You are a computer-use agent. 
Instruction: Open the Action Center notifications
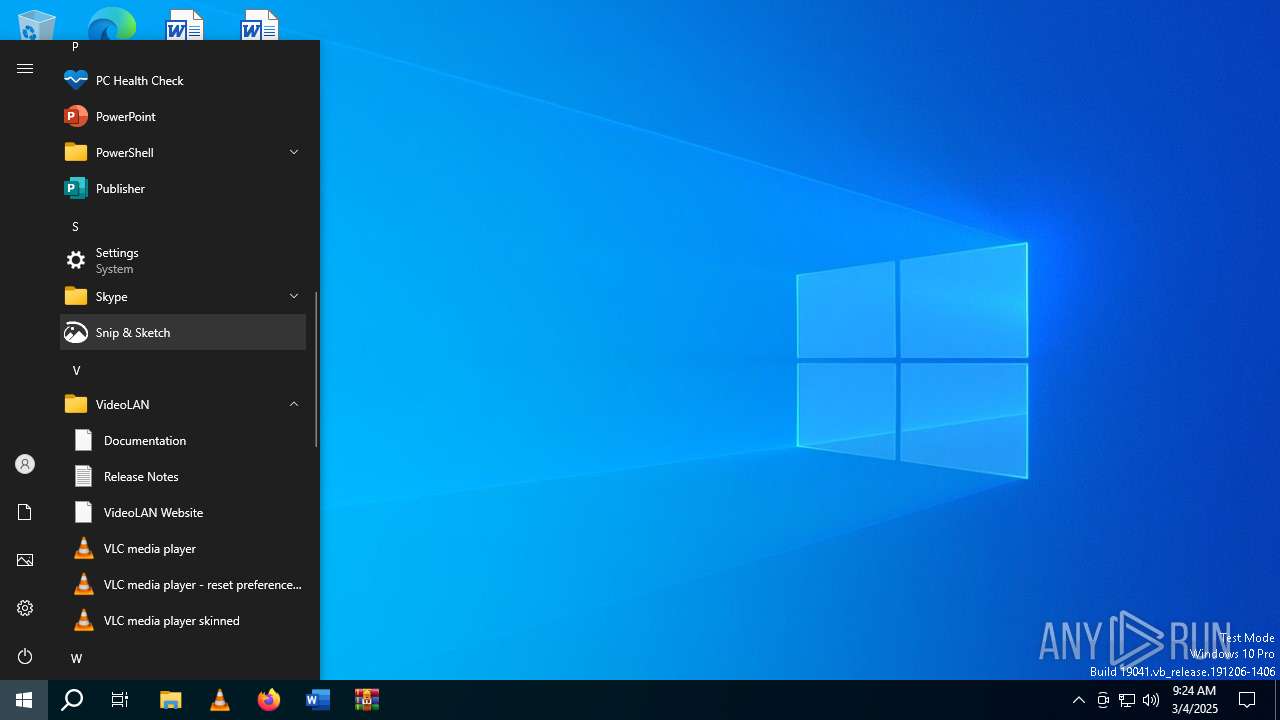pos(1247,700)
